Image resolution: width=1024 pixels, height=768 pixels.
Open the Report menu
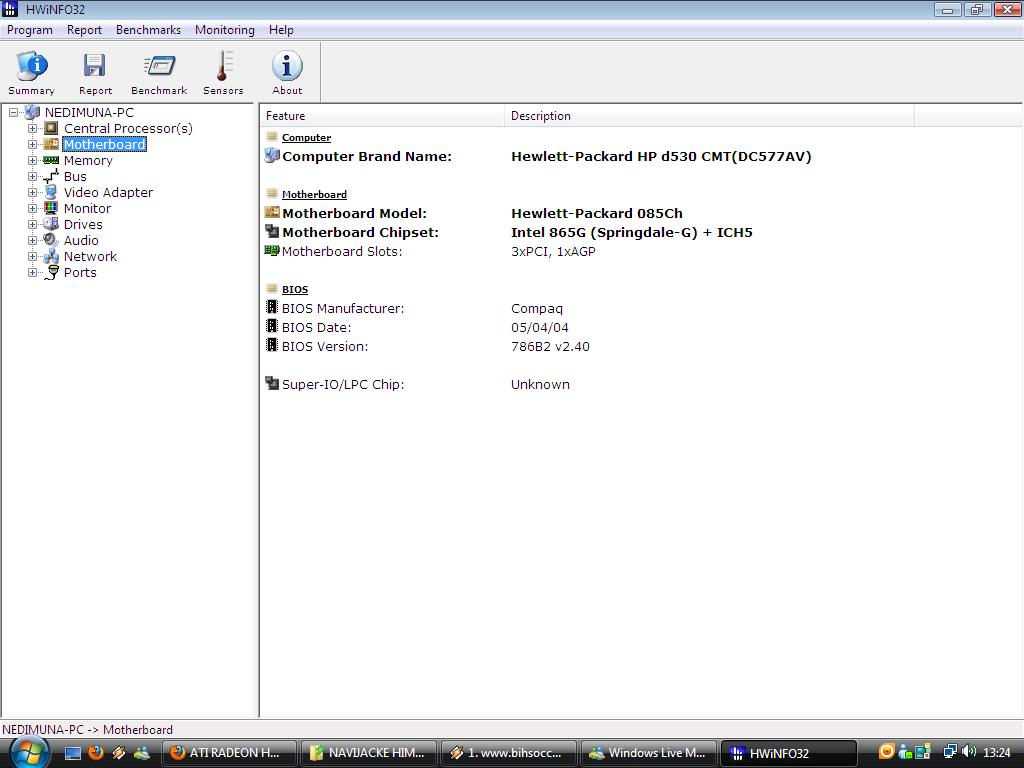coord(84,30)
